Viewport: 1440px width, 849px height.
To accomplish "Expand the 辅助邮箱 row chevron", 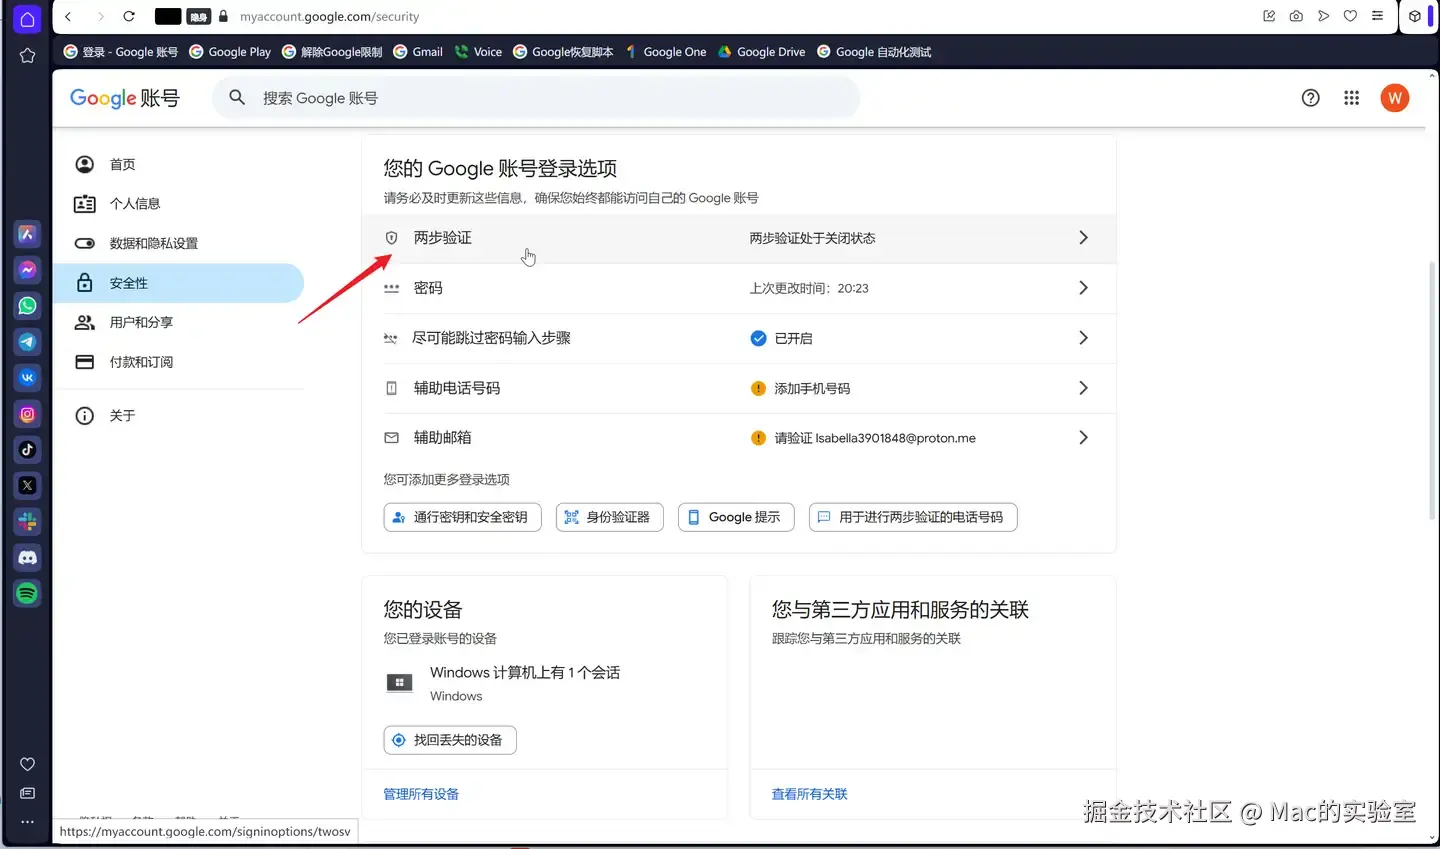I will 1083,438.
